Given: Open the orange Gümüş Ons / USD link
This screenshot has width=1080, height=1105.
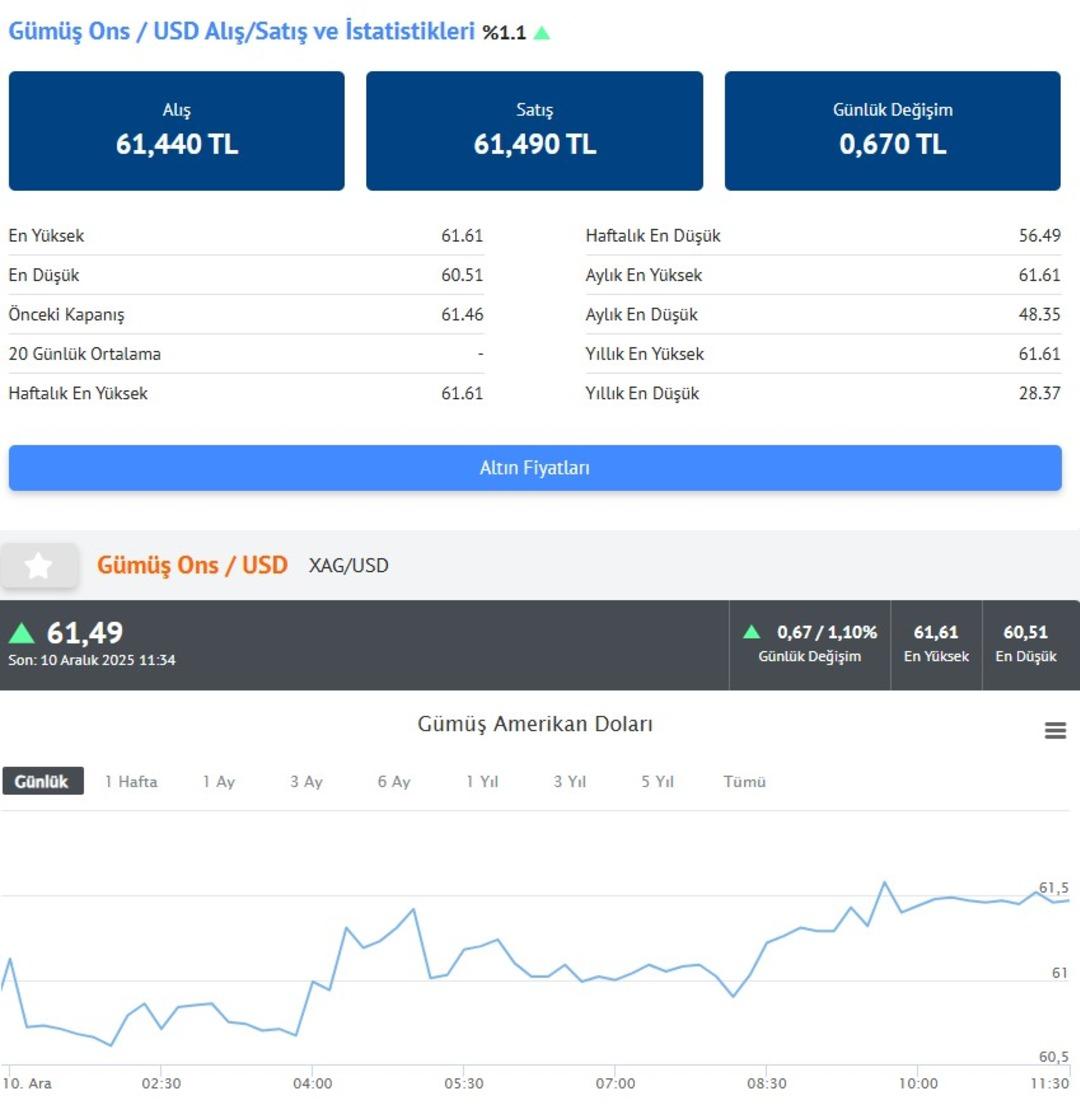Looking at the screenshot, I should (x=192, y=565).
